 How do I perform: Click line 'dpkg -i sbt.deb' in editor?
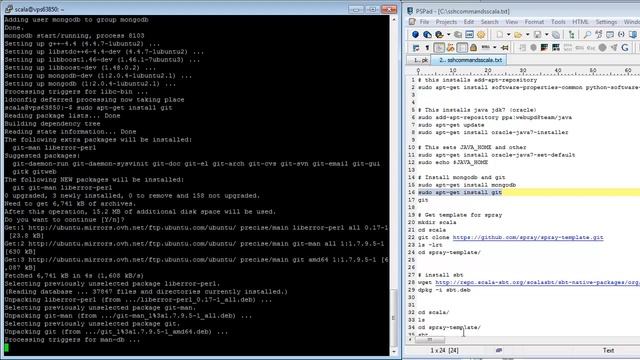tap(444, 290)
